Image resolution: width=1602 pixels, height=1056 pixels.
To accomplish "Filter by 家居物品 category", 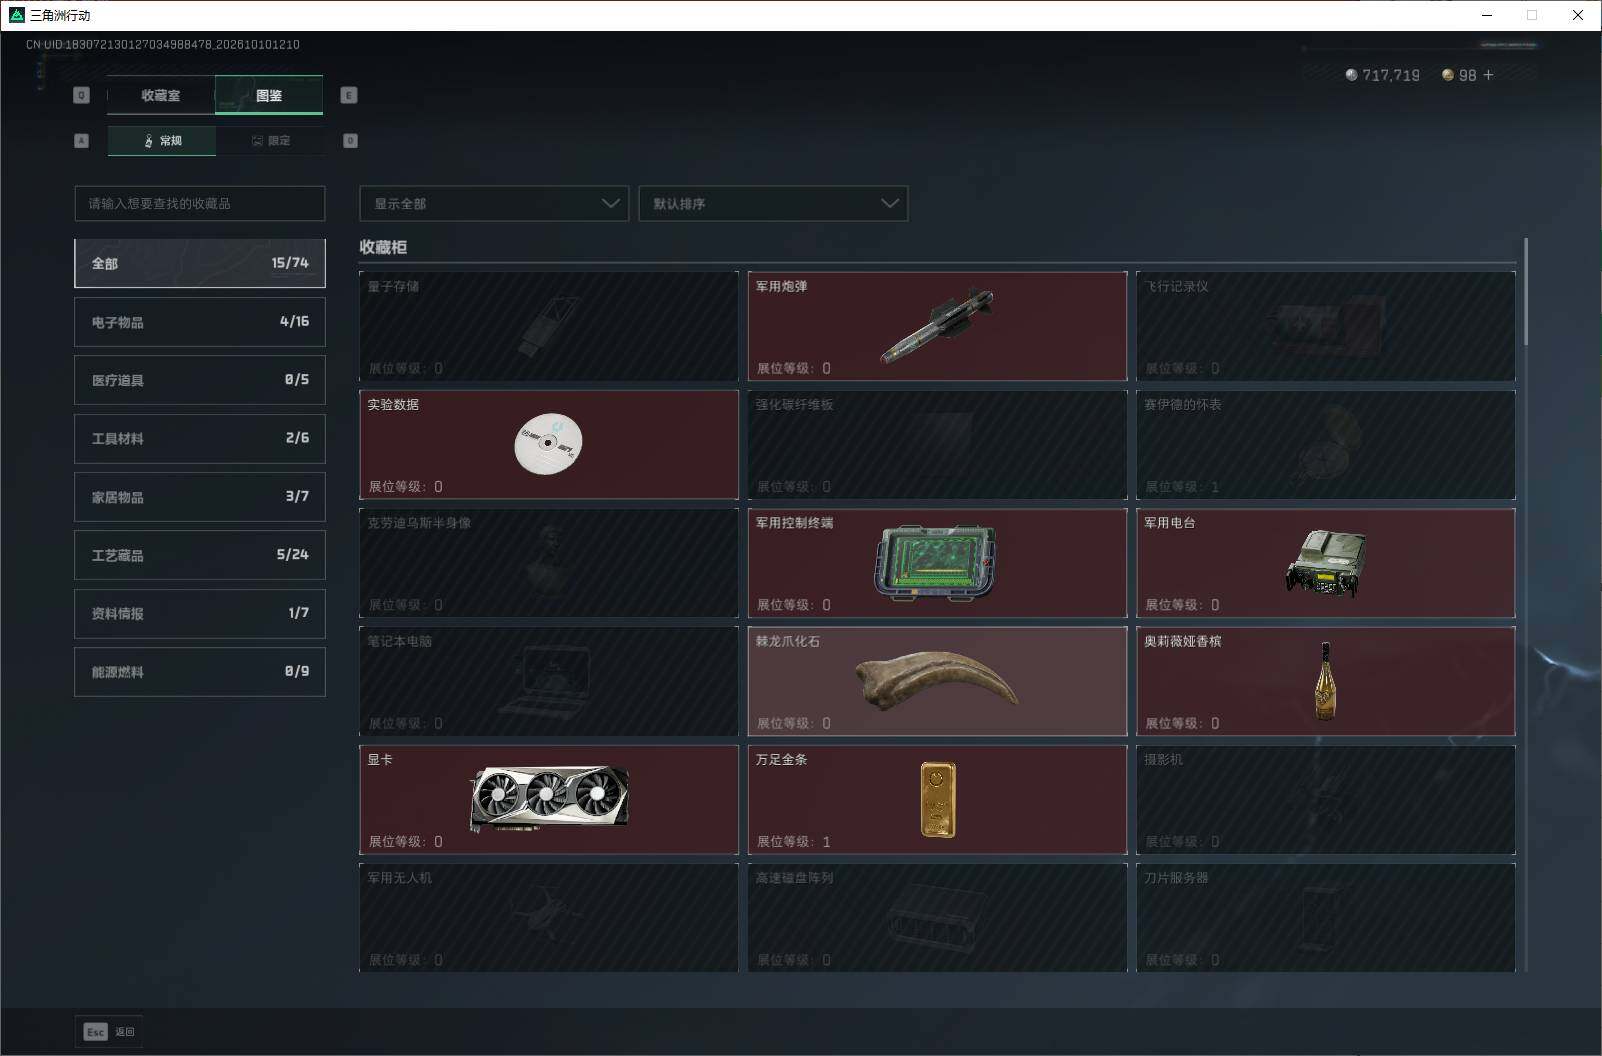I will tap(200, 497).
